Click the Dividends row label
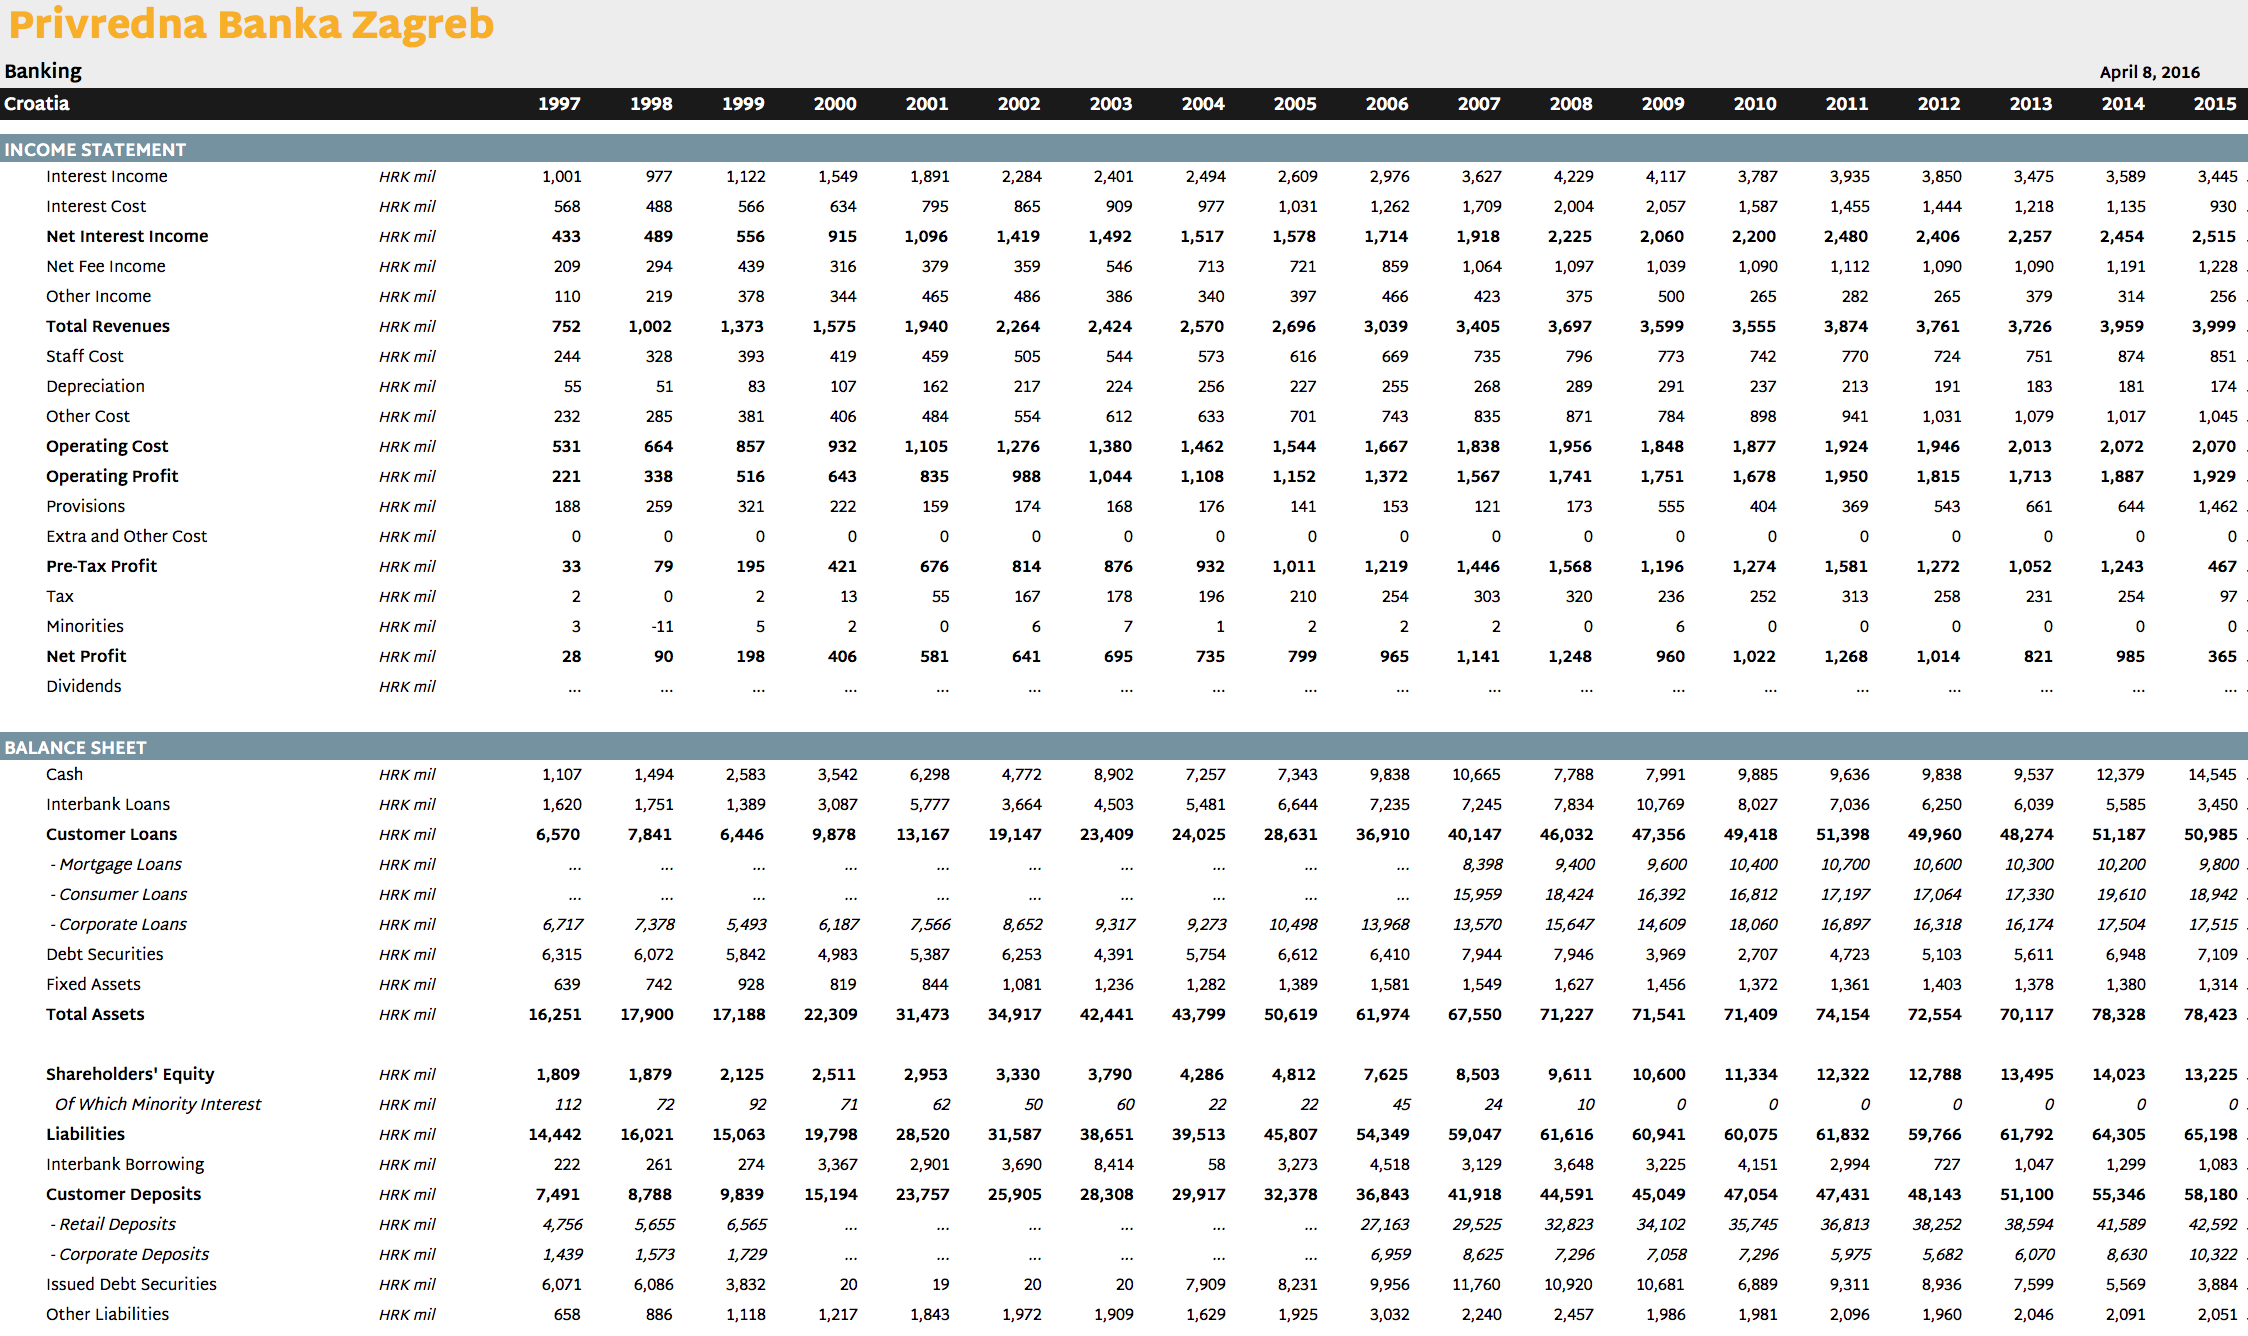This screenshot has width=2248, height=1336. (83, 686)
